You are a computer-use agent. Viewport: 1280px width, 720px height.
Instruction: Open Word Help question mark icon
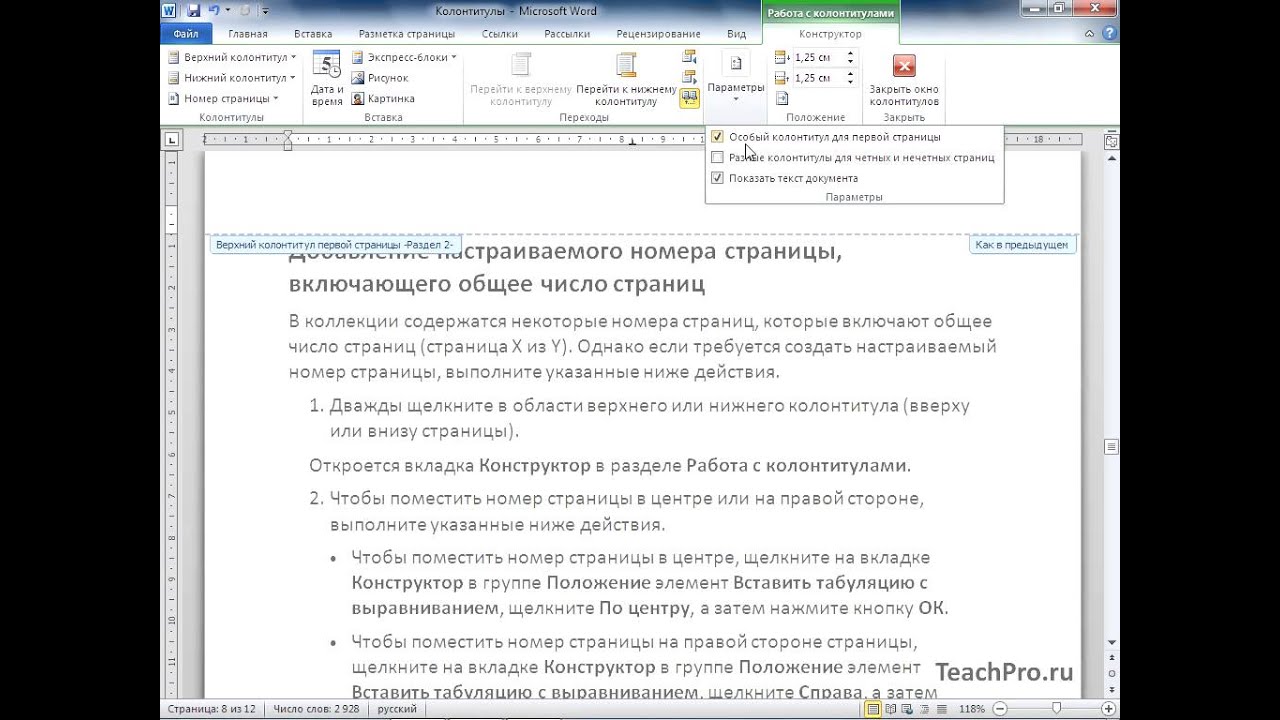tap(1109, 34)
